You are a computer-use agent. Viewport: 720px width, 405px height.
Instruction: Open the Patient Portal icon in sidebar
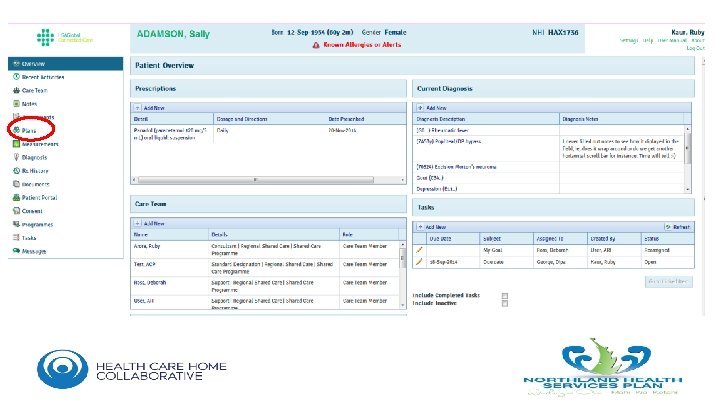(x=17, y=197)
